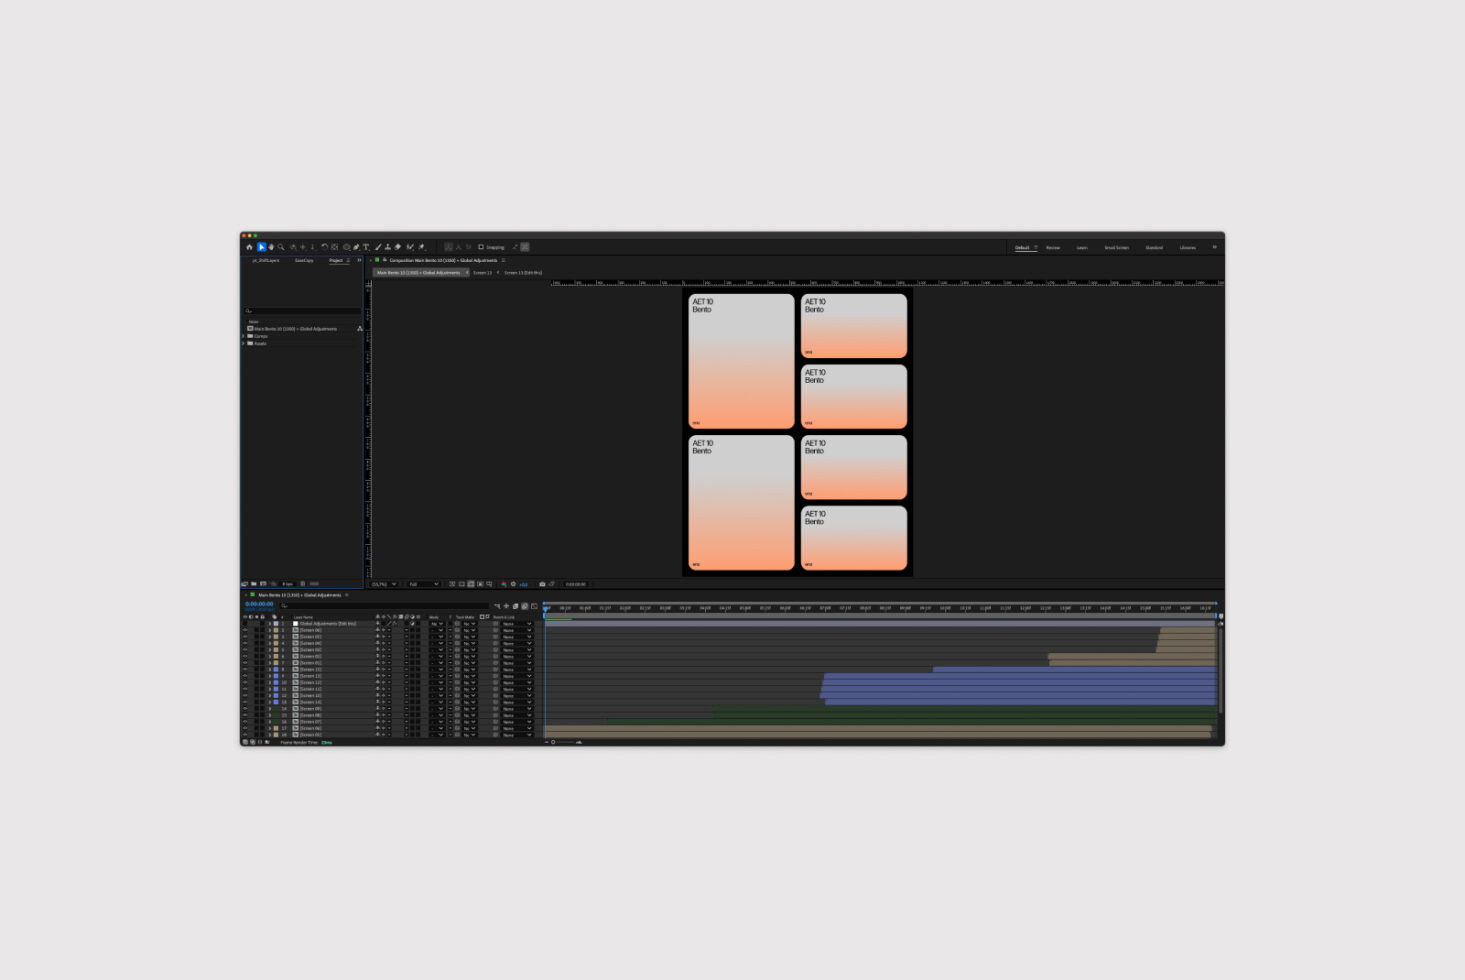Screen dimensions: 1465x980
Task: Click the motion blur enable icon in the timeline
Action: (x=524, y=606)
